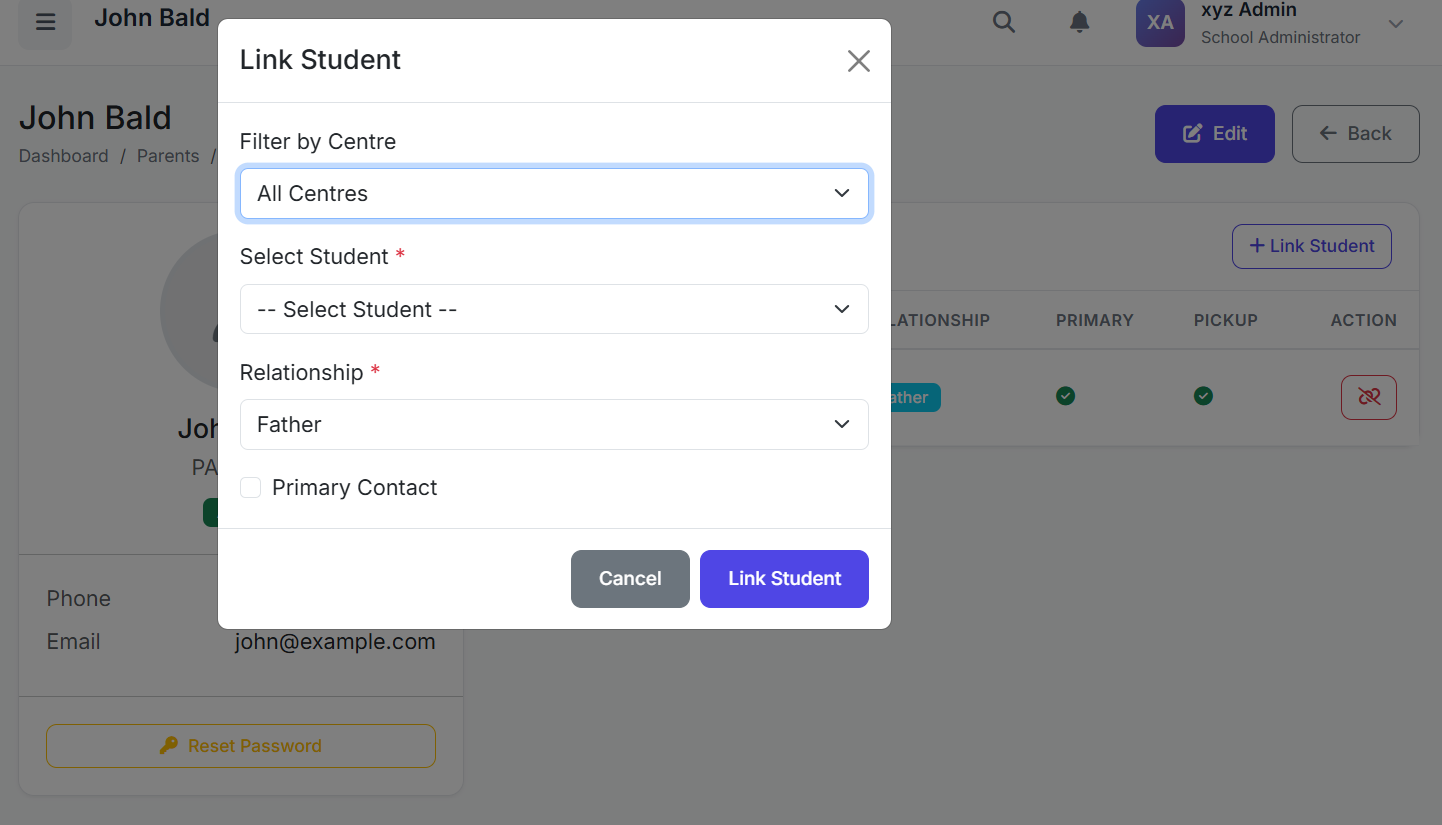The width and height of the screenshot is (1442, 825).
Task: Click the green Primary check icon
Action: coord(1065,397)
